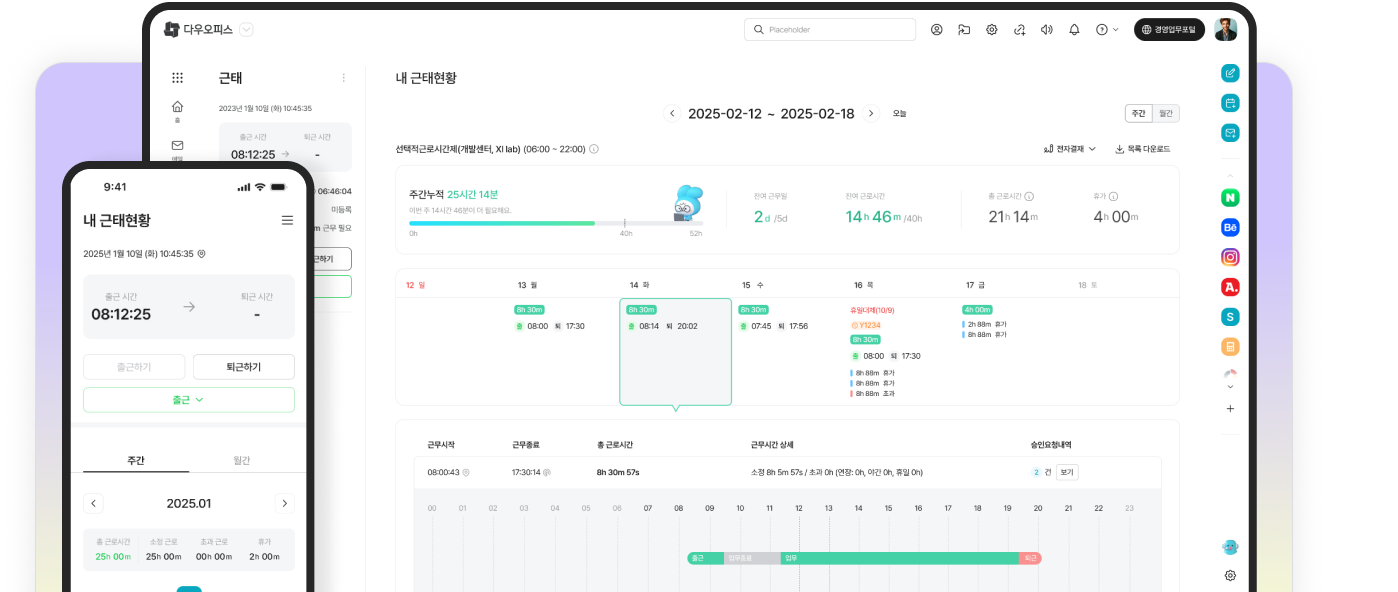Viewport: 1398px width, 592px height.
Task: Click 퇴근하기 button on the phone
Action: [244, 367]
